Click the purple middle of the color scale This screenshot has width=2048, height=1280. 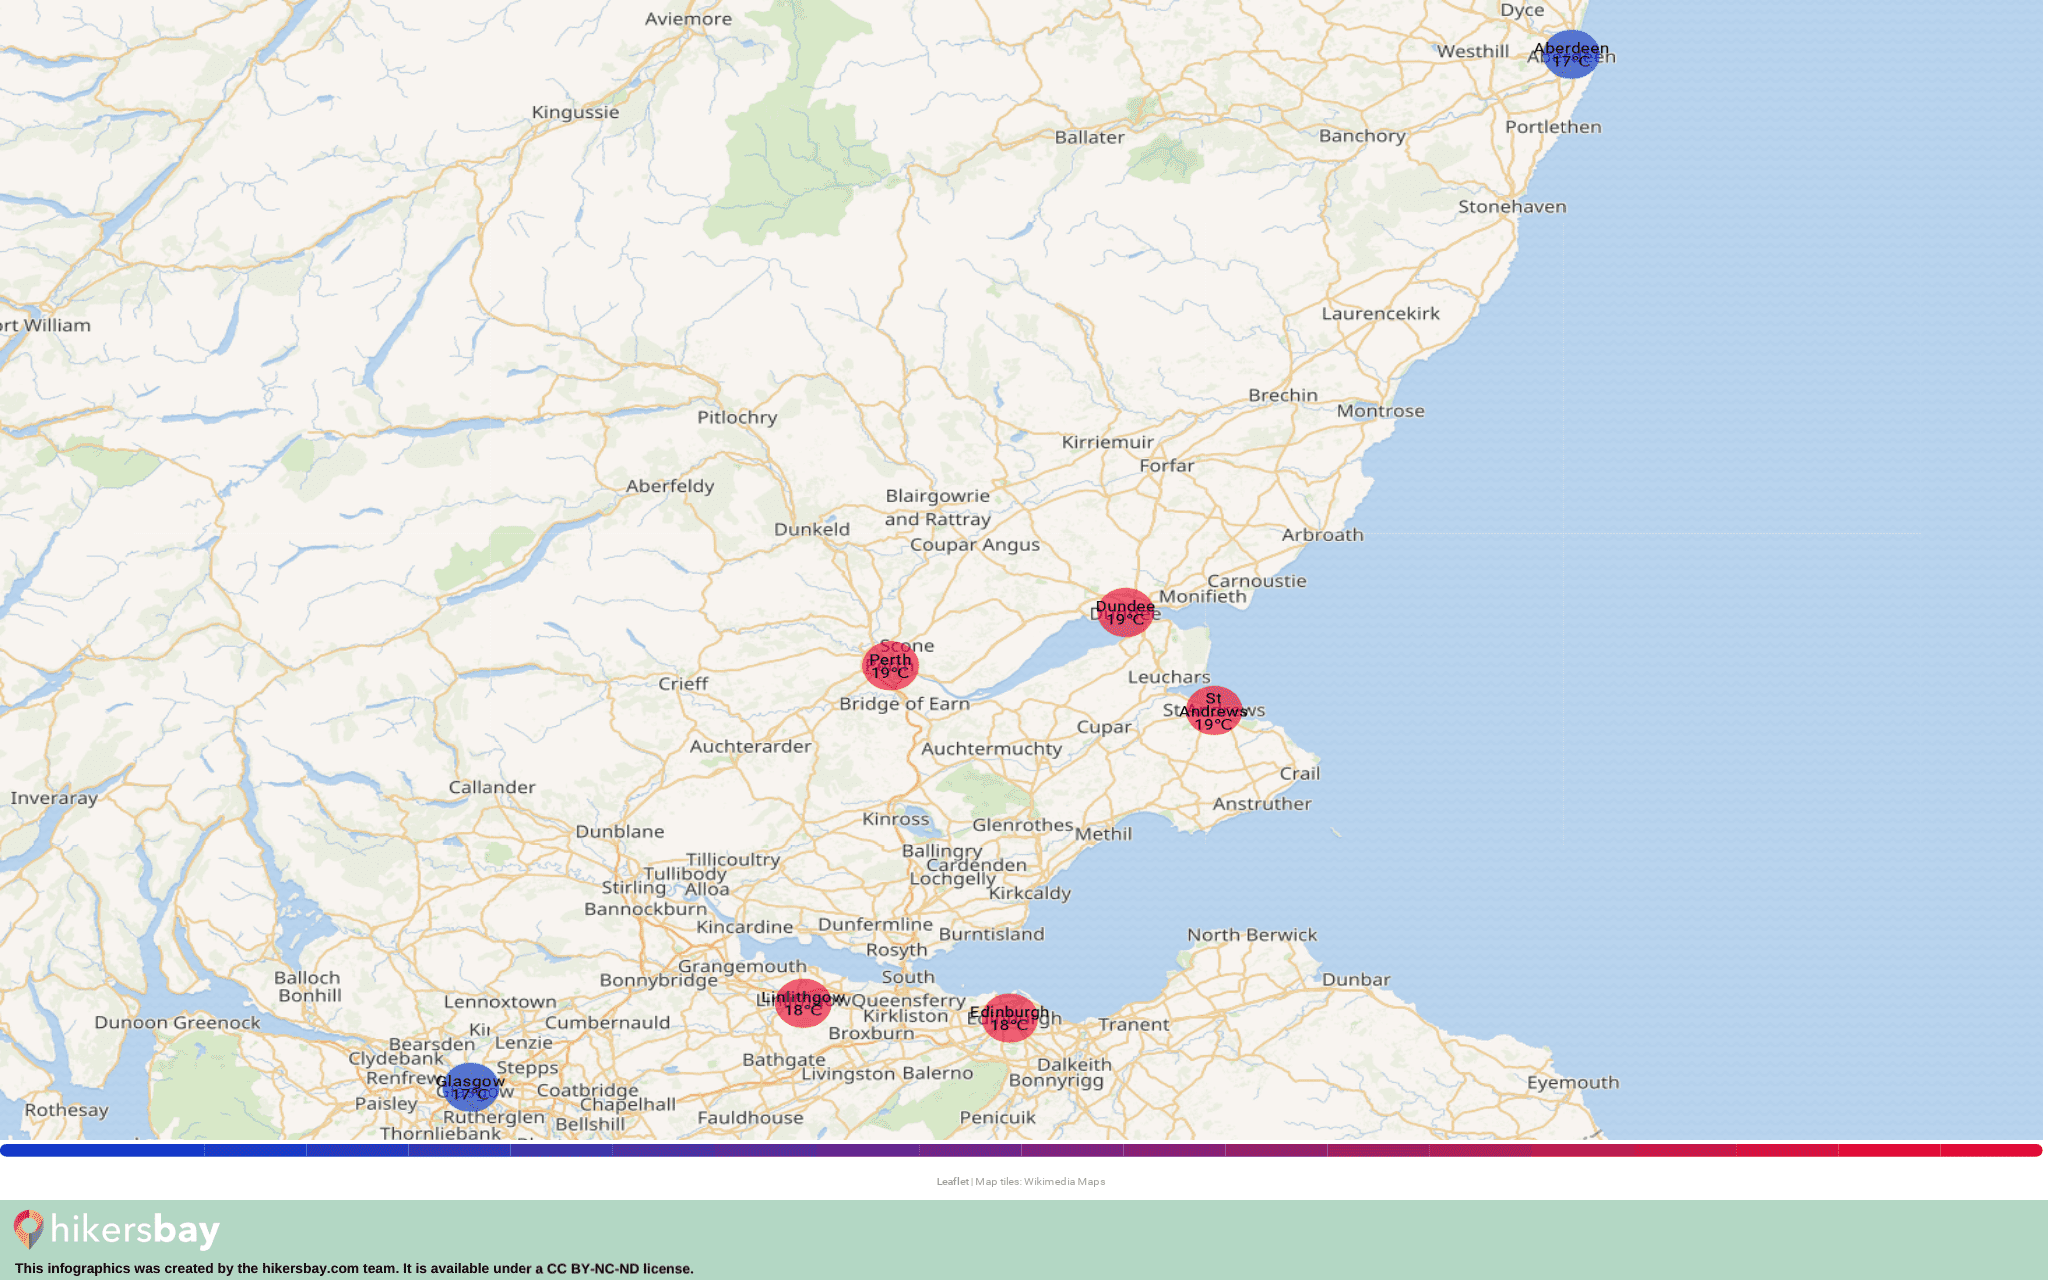click(x=1020, y=1150)
